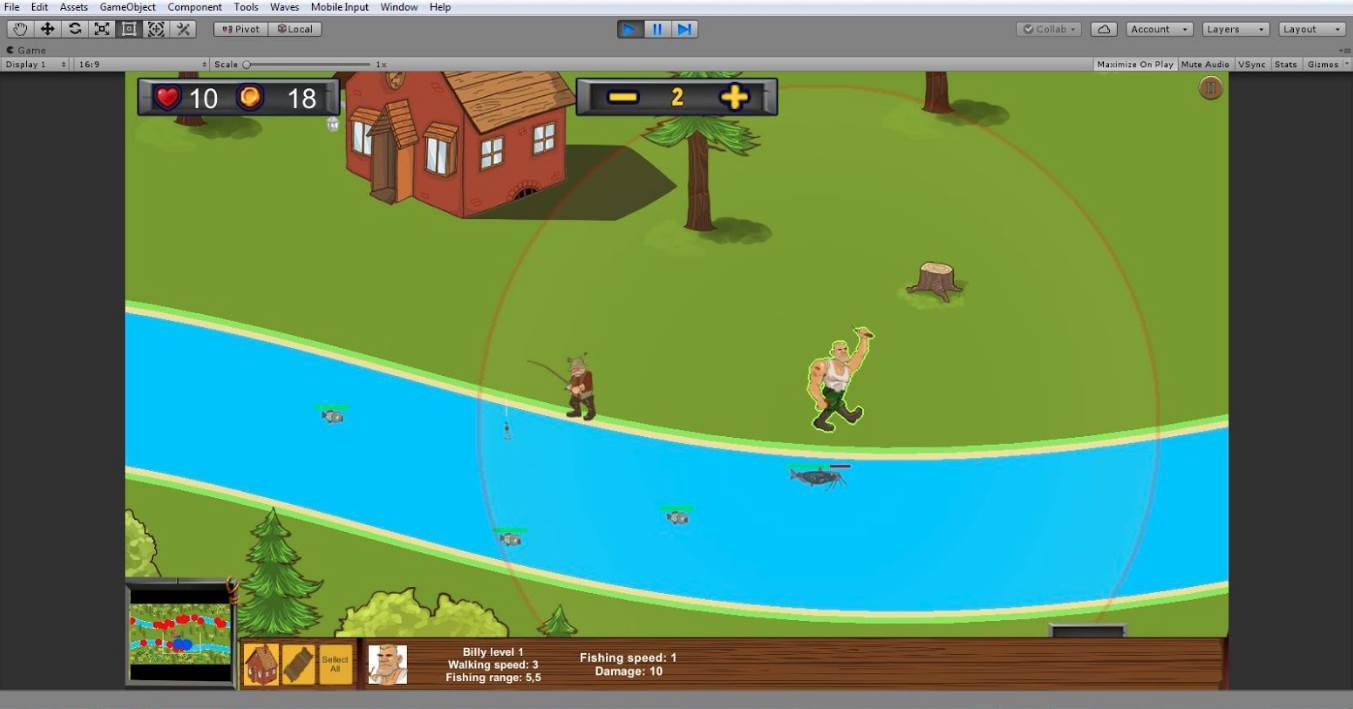Click the yellow minus speed icon

click(622, 97)
